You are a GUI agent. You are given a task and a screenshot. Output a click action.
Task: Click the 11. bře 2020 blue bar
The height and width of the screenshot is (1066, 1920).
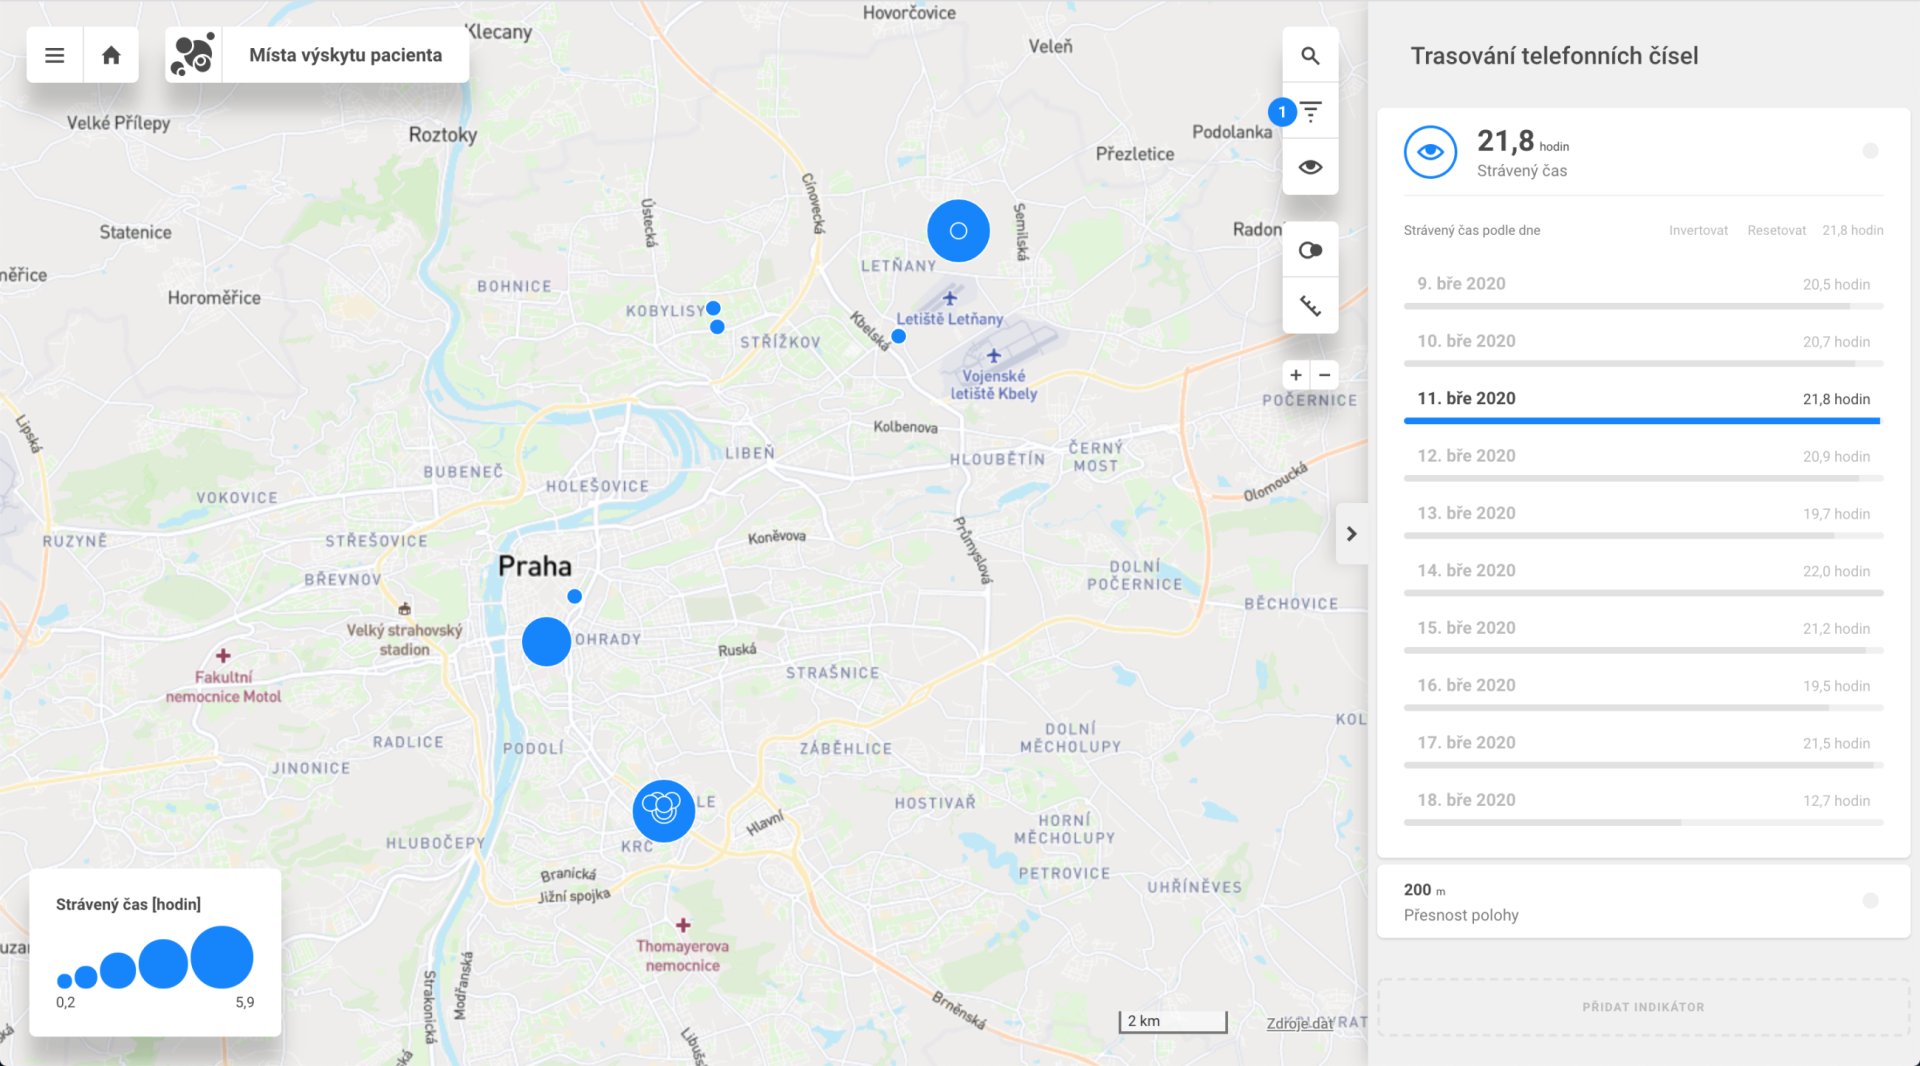[1641, 421]
